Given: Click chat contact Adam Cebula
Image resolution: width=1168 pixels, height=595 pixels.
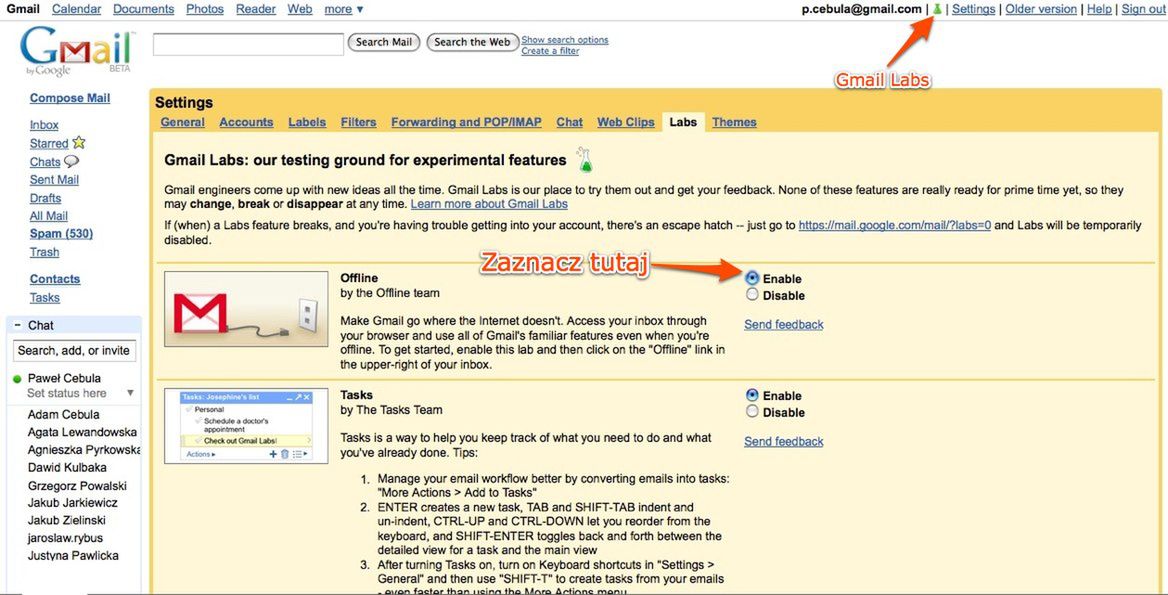Looking at the screenshot, I should pyautogui.click(x=63, y=415).
